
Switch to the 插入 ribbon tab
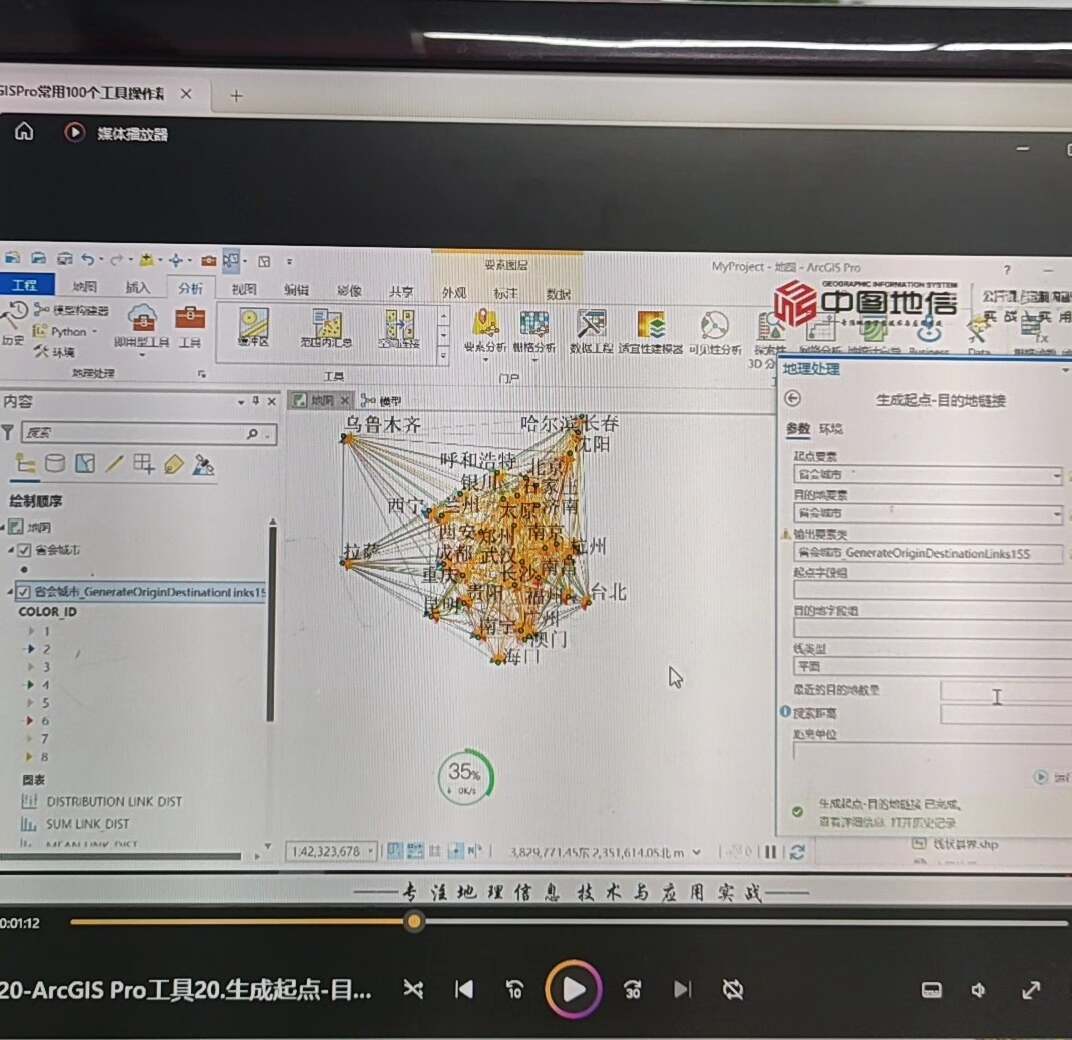click(137, 287)
